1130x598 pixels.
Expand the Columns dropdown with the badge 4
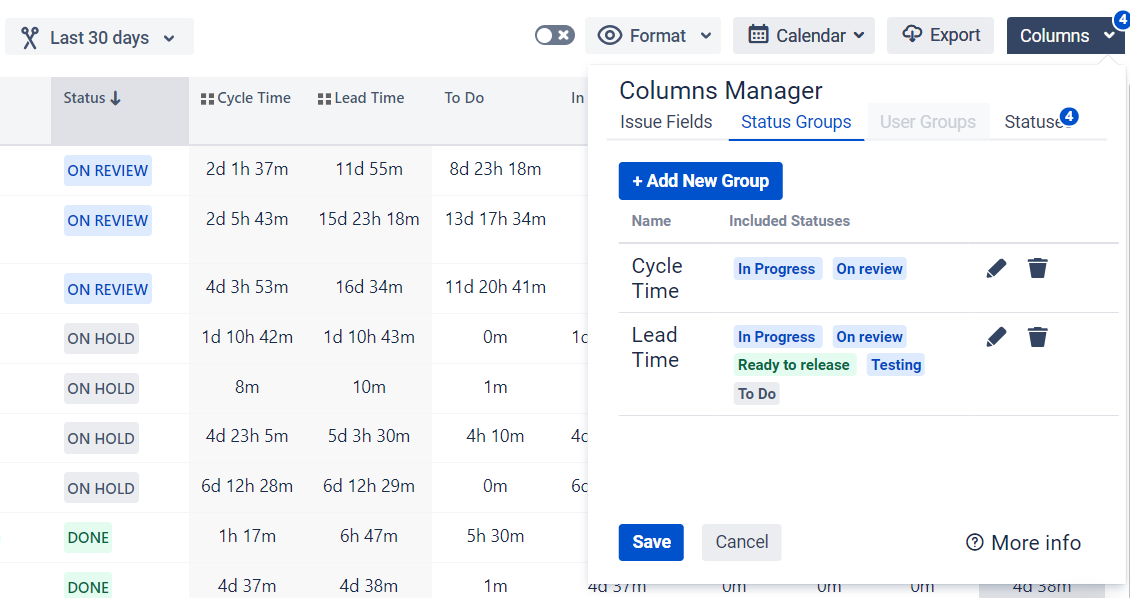(x=1065, y=35)
